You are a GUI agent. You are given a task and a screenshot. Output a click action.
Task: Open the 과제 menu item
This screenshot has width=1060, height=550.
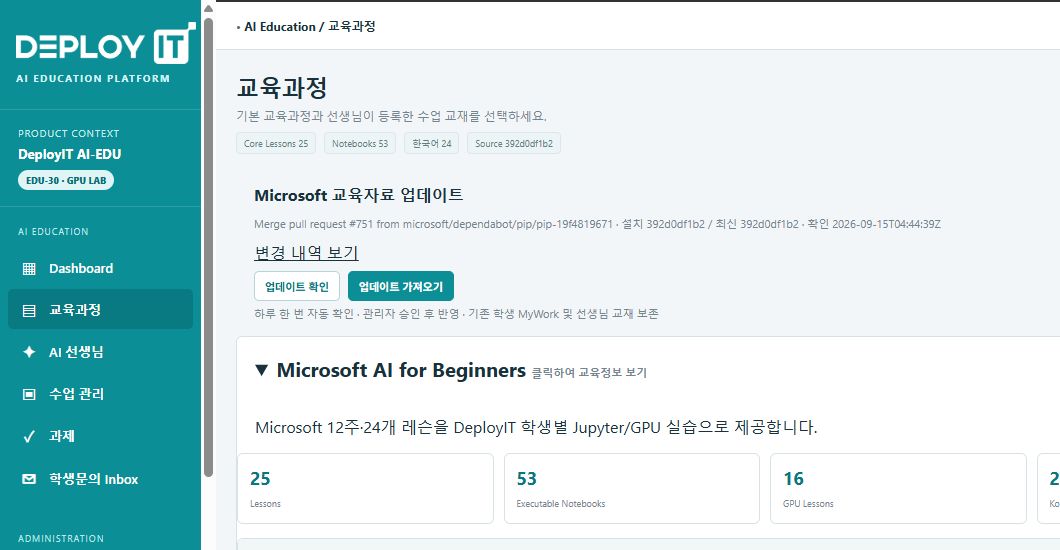point(101,436)
